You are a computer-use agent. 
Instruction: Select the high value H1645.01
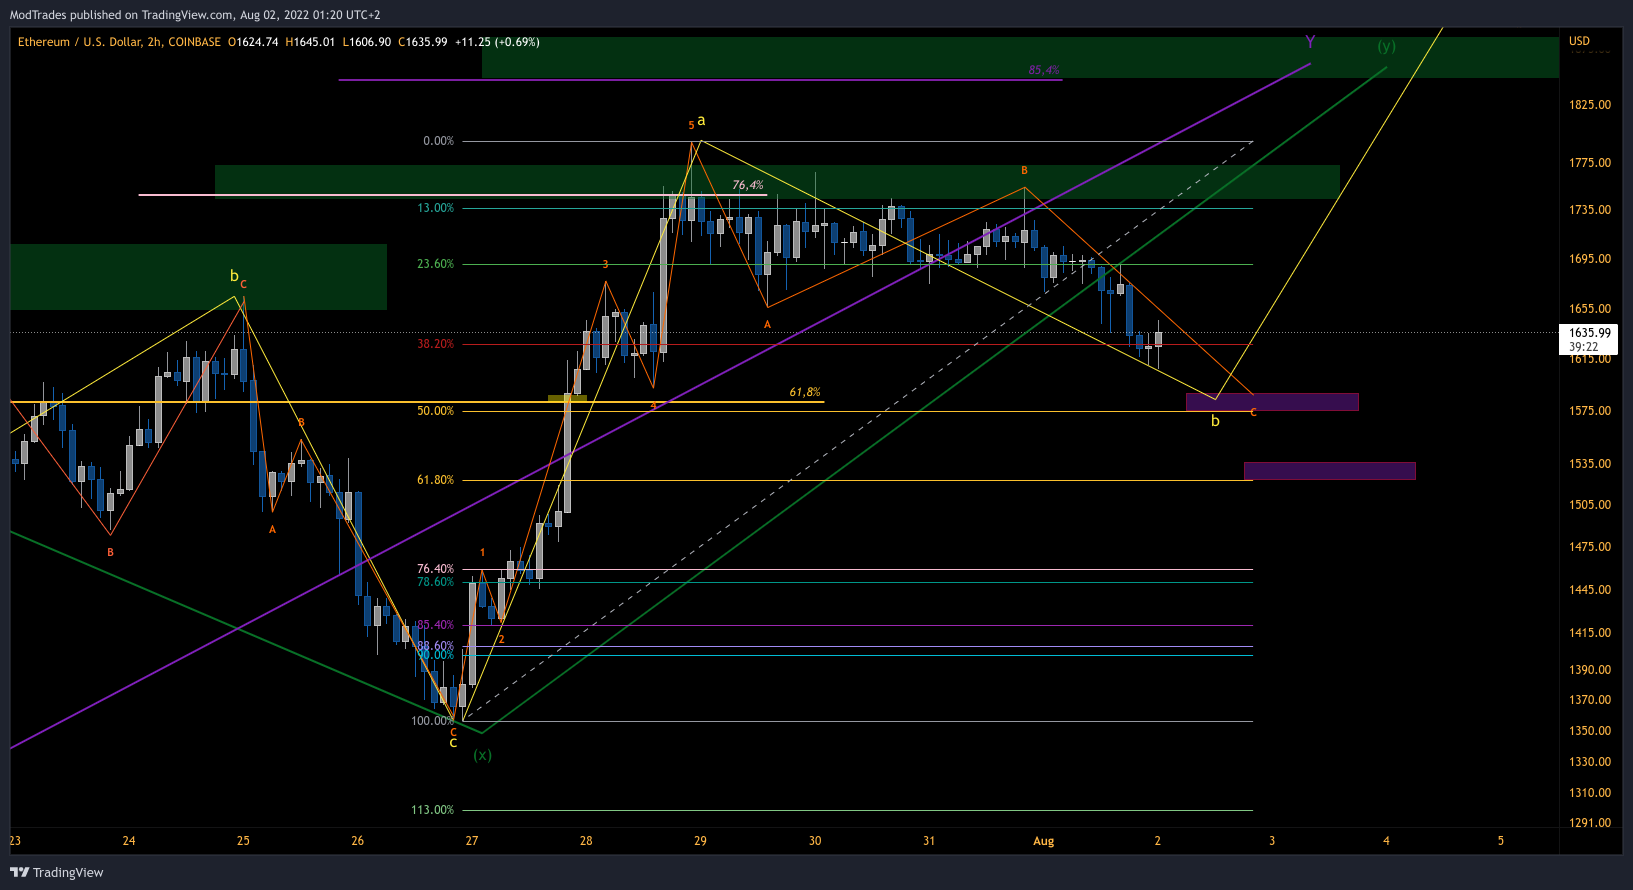[310, 42]
